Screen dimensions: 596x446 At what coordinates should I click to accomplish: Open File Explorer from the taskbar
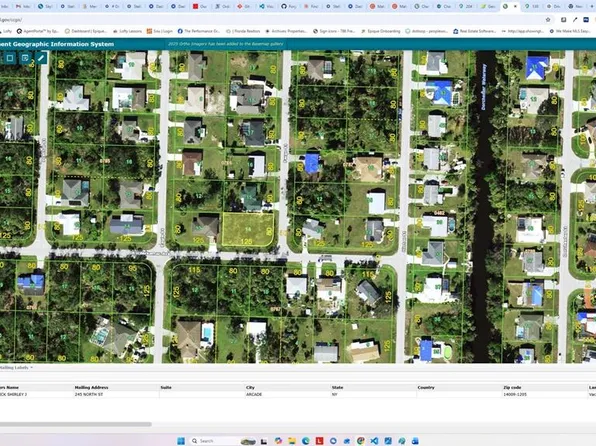pos(292,441)
